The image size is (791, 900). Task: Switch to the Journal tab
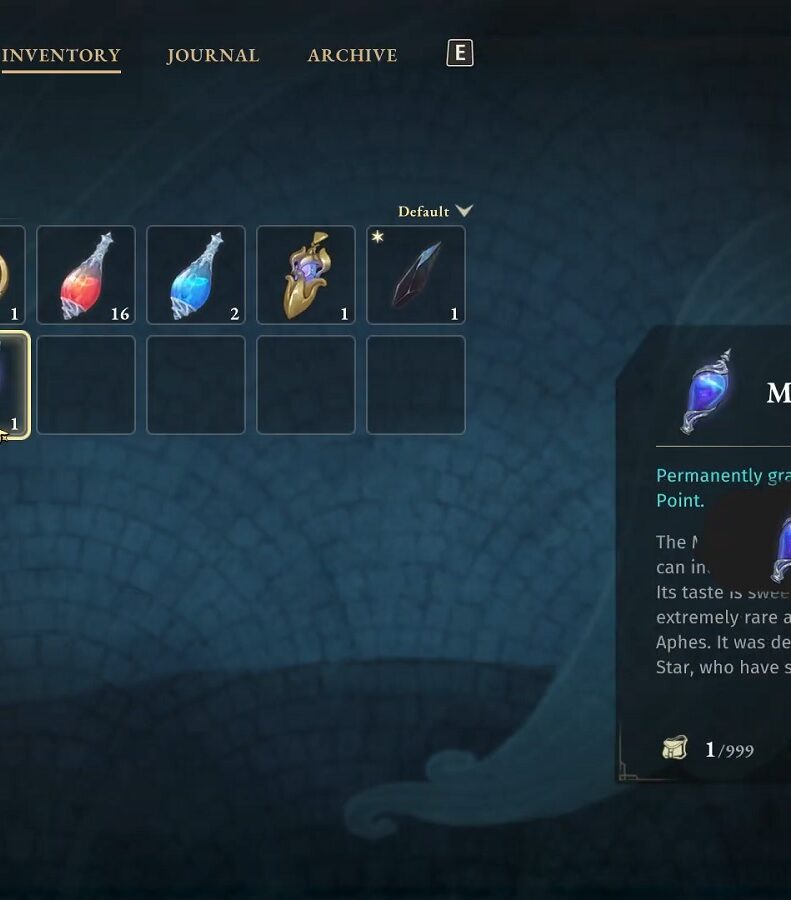tap(213, 55)
